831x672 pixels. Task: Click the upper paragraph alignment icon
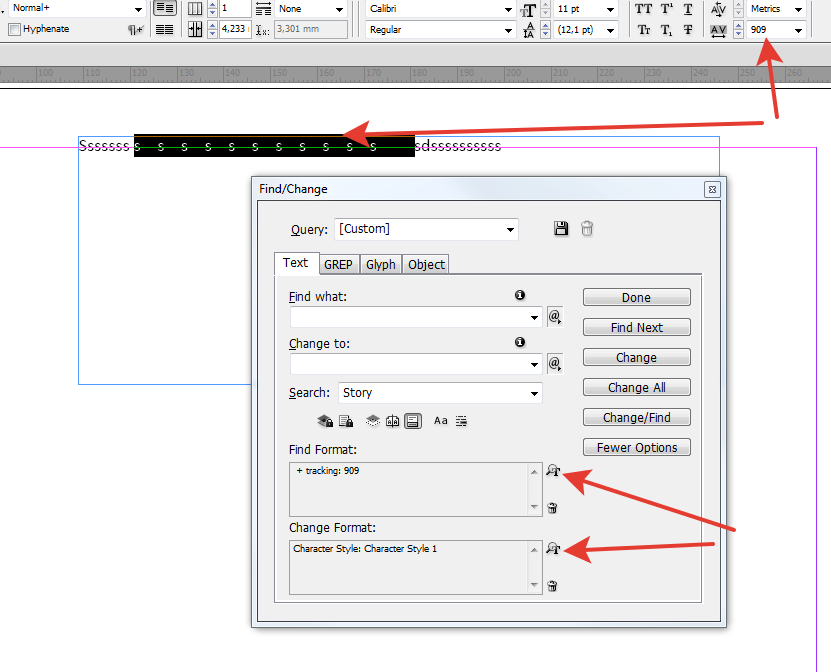coord(165,8)
